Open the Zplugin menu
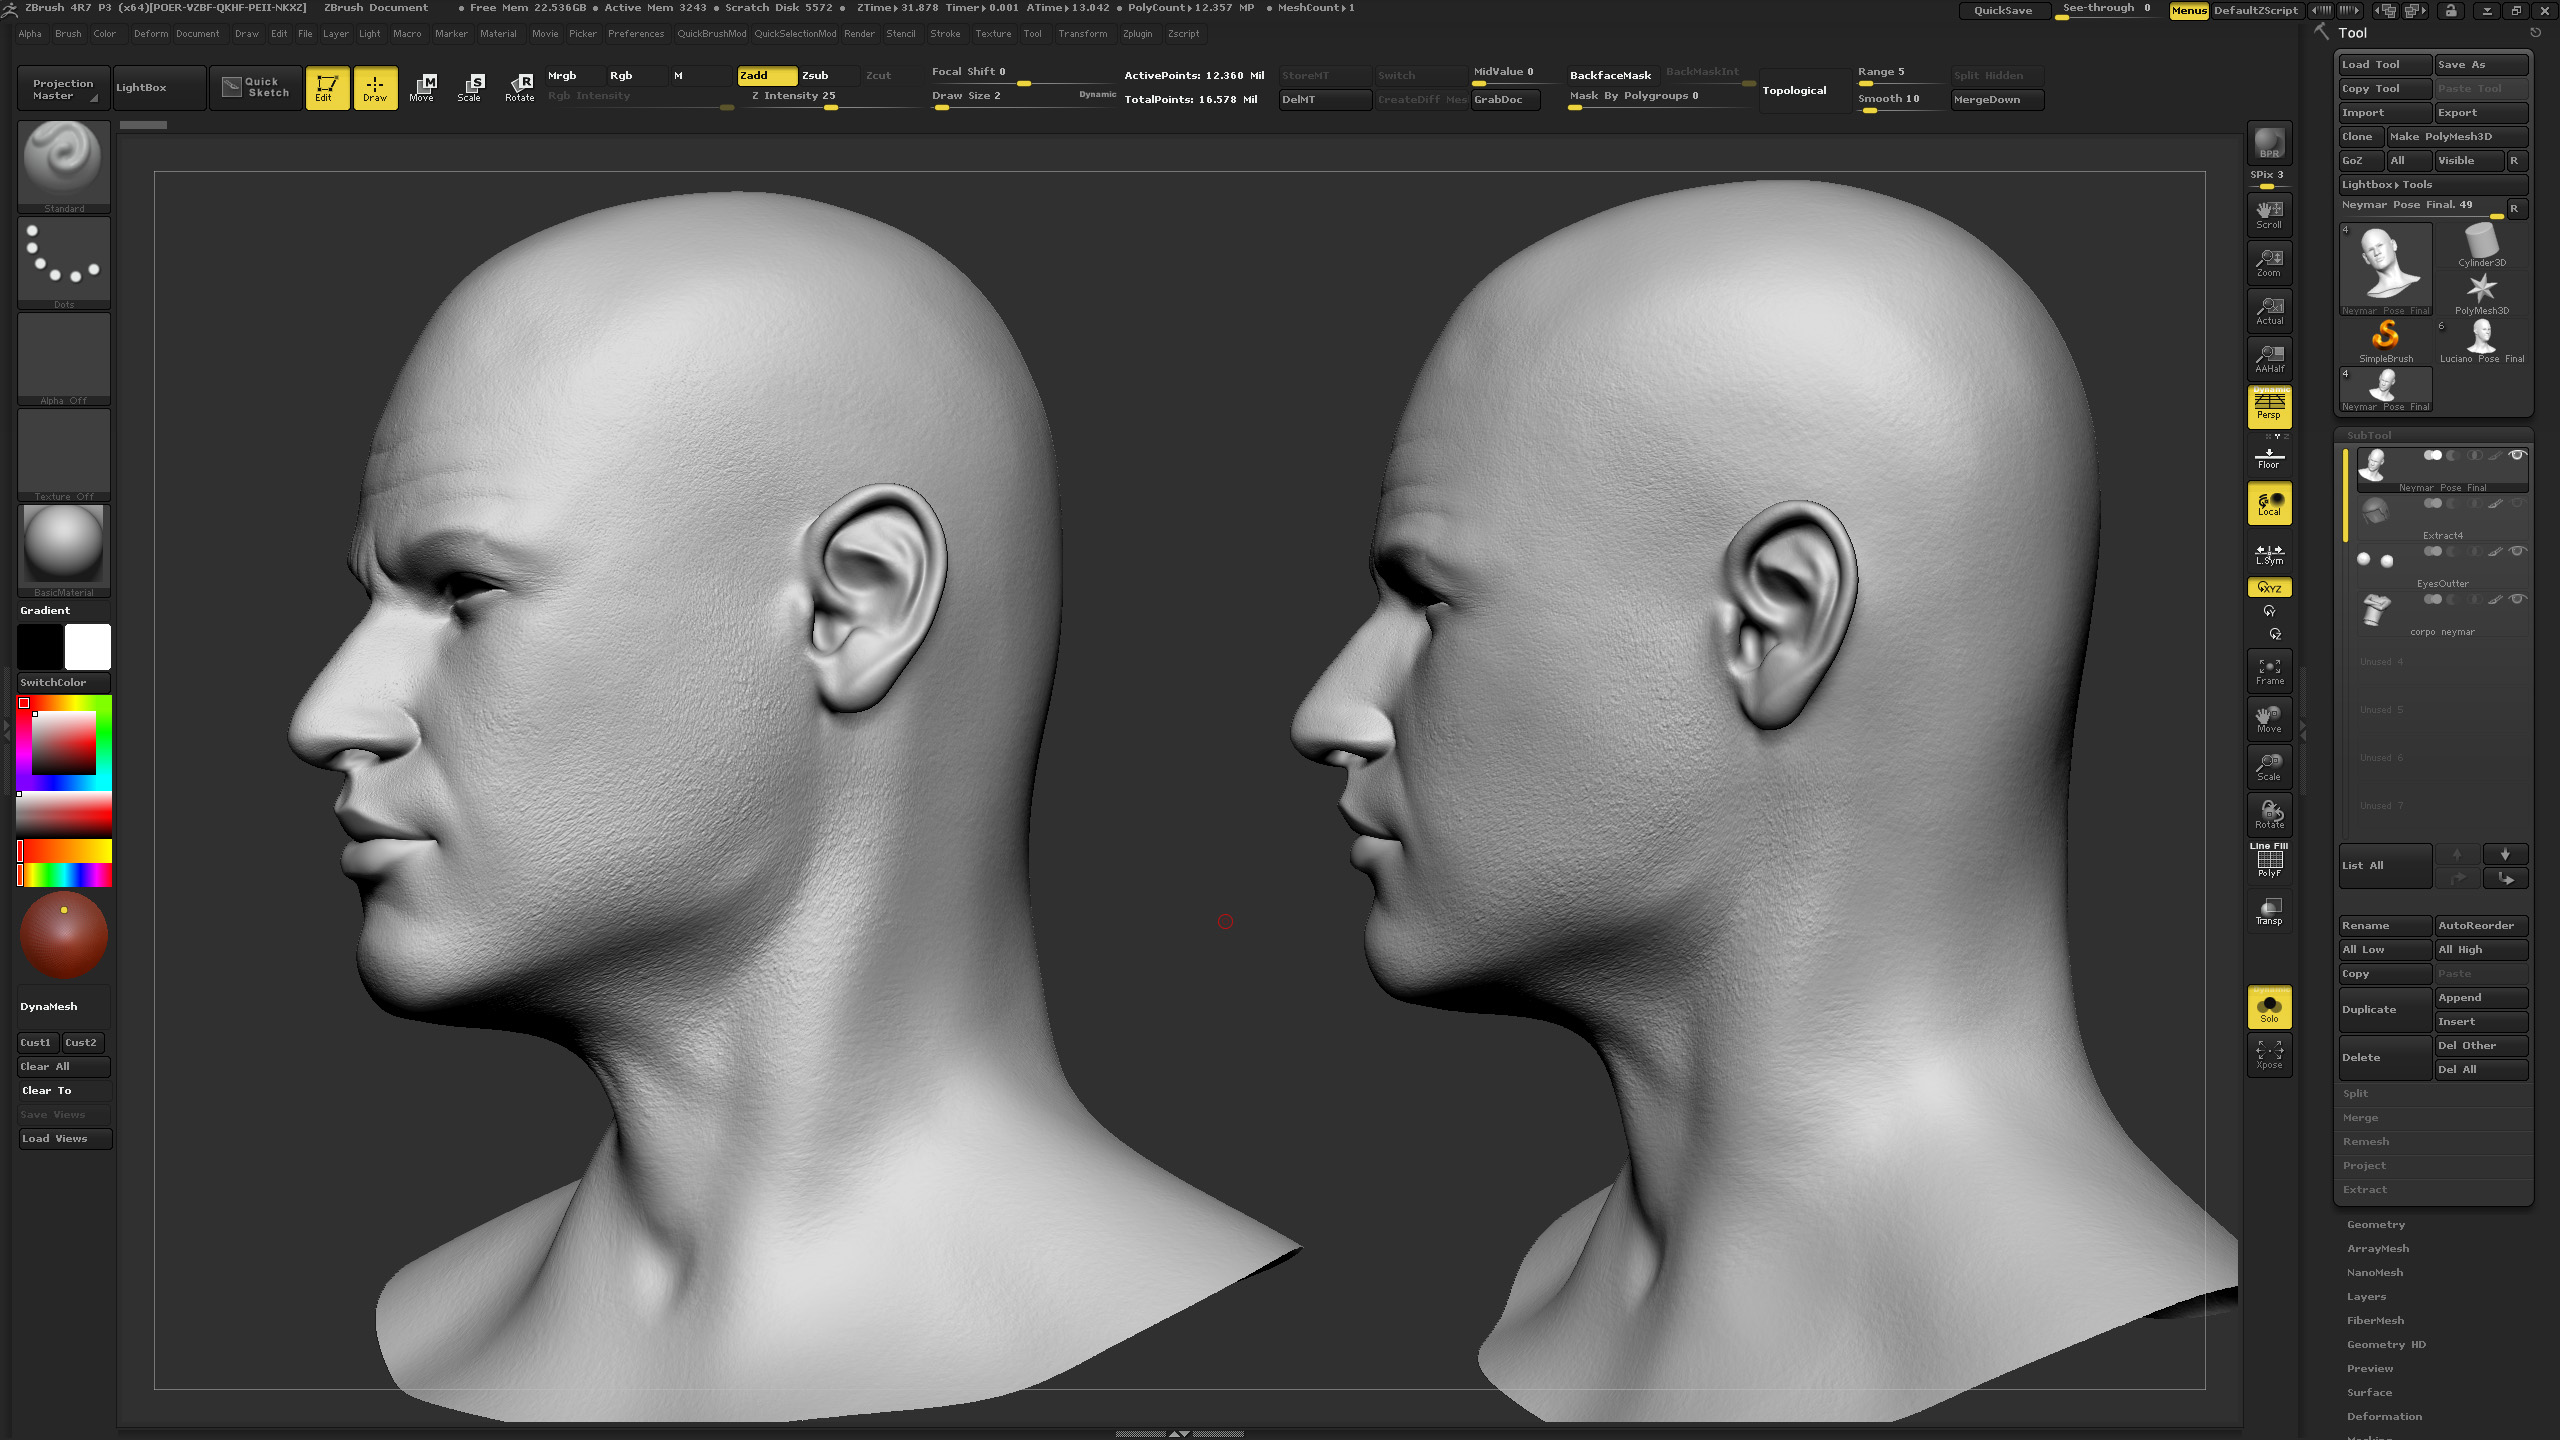Viewport: 2560px width, 1440px height. pyautogui.click(x=1137, y=34)
